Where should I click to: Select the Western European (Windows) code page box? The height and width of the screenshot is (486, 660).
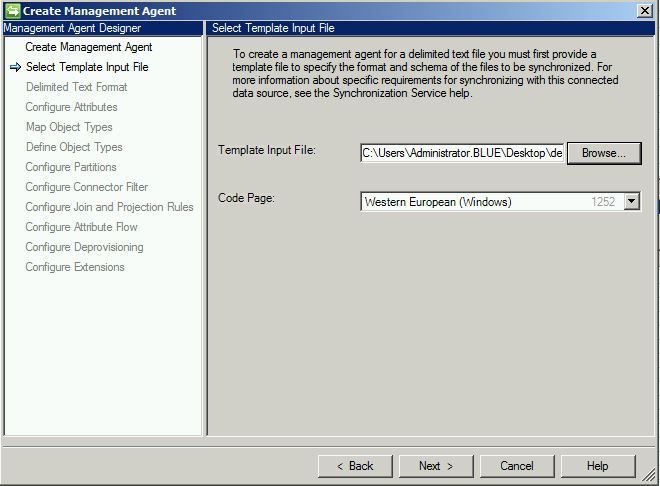click(x=500, y=202)
